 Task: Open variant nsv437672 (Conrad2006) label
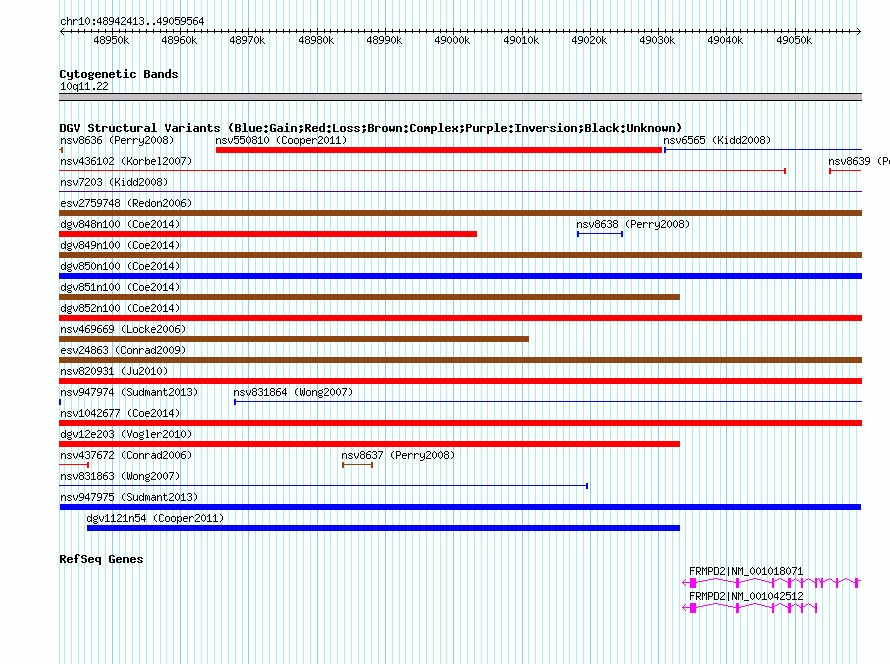126,455
